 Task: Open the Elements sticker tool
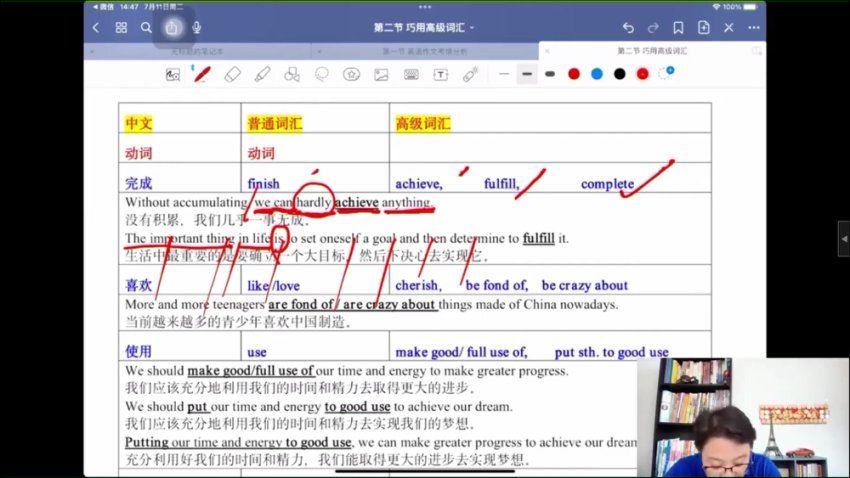tap(352, 74)
